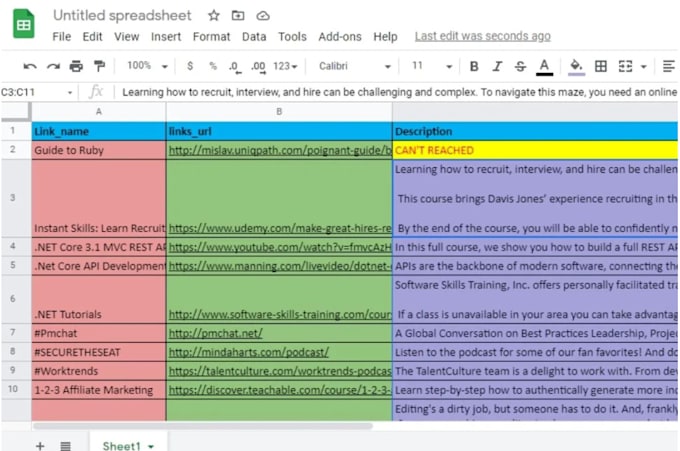Screen dimensions: 680x451
Task: Select row 3 header
Action: (13, 198)
